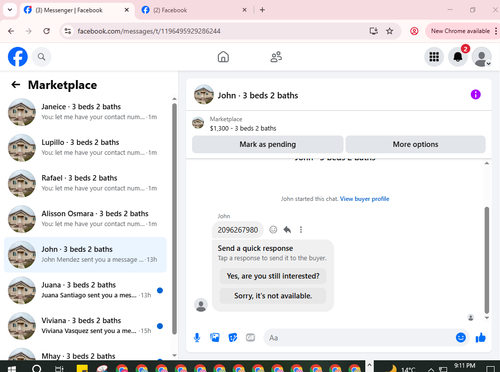
Task: Open Viviana Vasquez's unread conversation
Action: (x=85, y=326)
